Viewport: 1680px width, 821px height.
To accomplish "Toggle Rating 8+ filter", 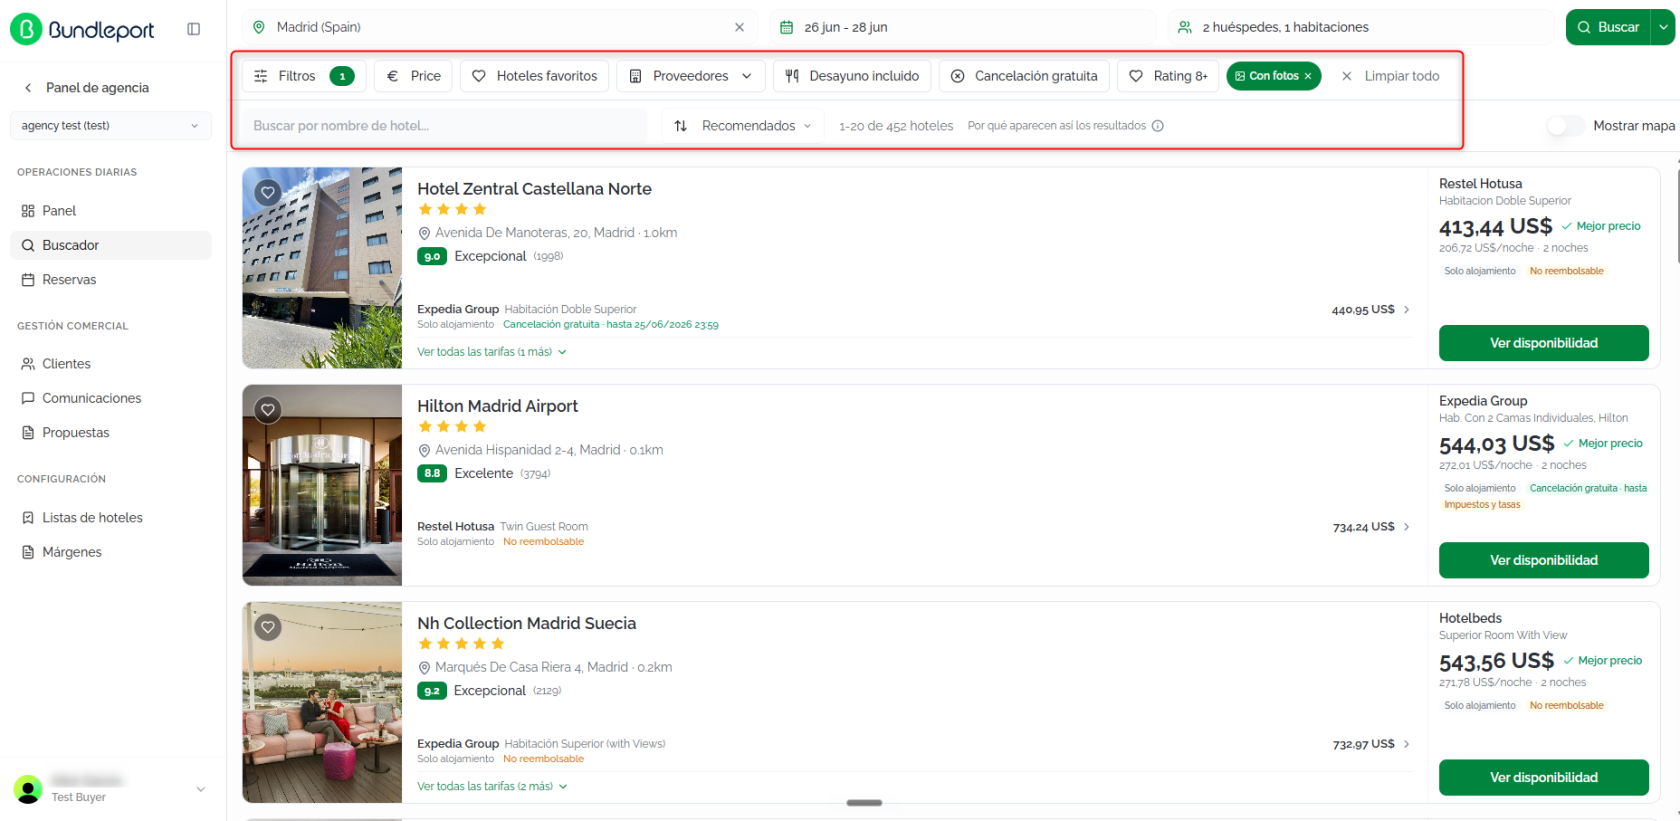I will pos(1168,76).
